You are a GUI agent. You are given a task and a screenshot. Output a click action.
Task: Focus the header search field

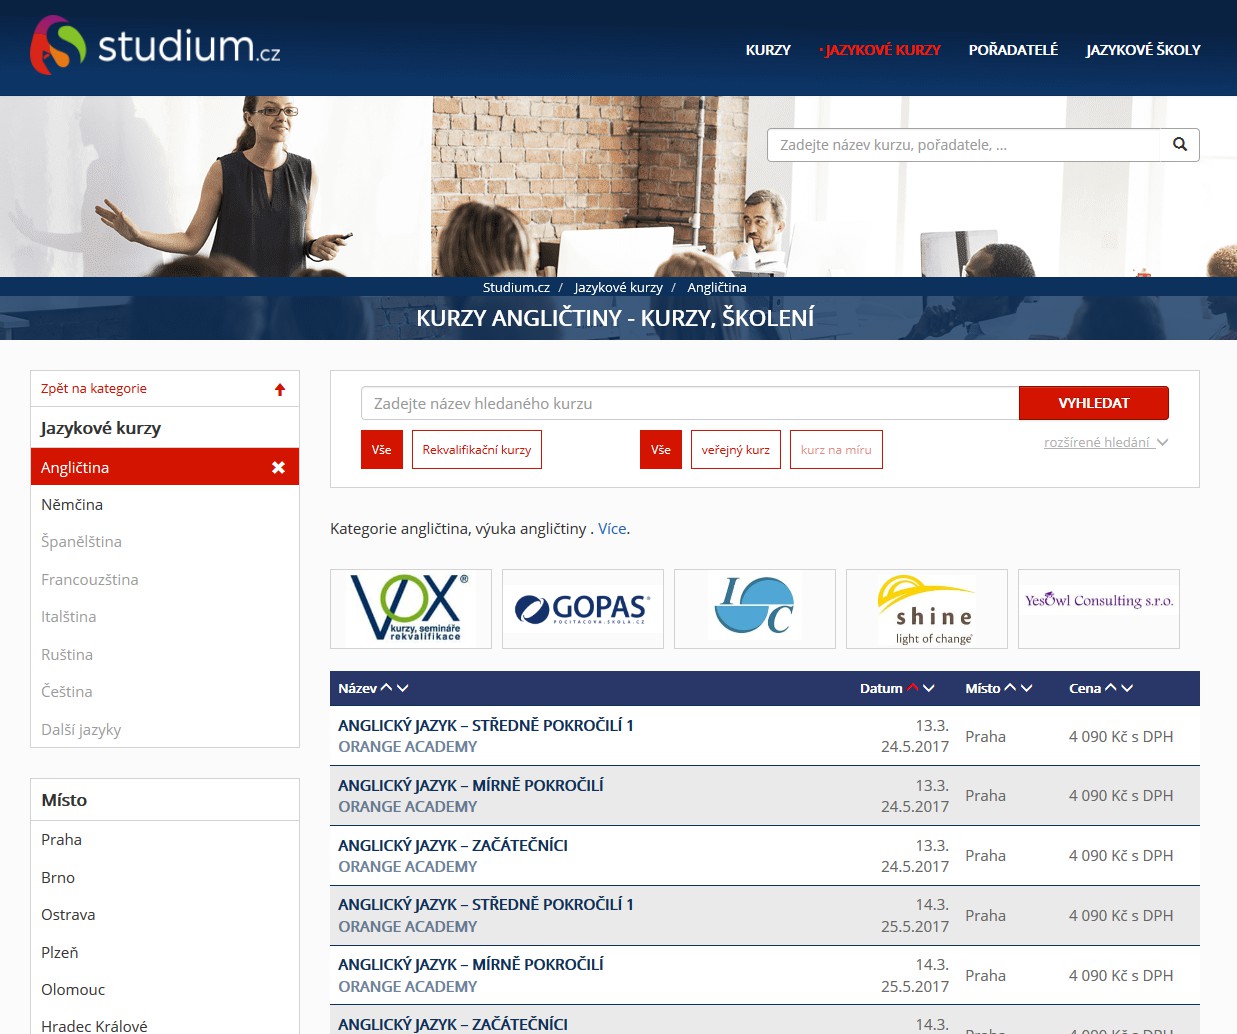point(964,145)
